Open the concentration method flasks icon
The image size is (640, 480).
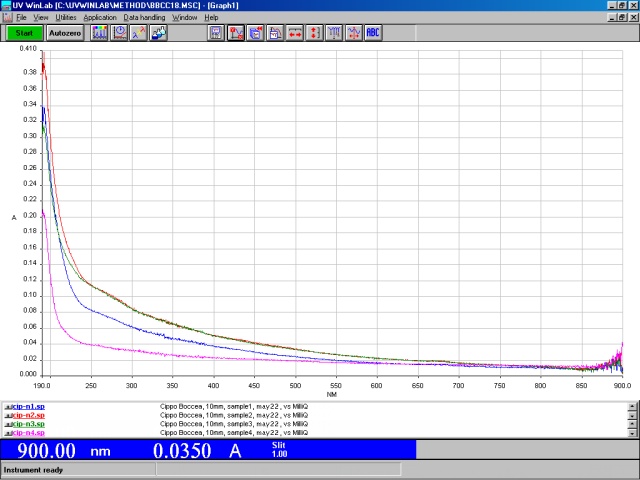pyautogui.click(x=158, y=33)
